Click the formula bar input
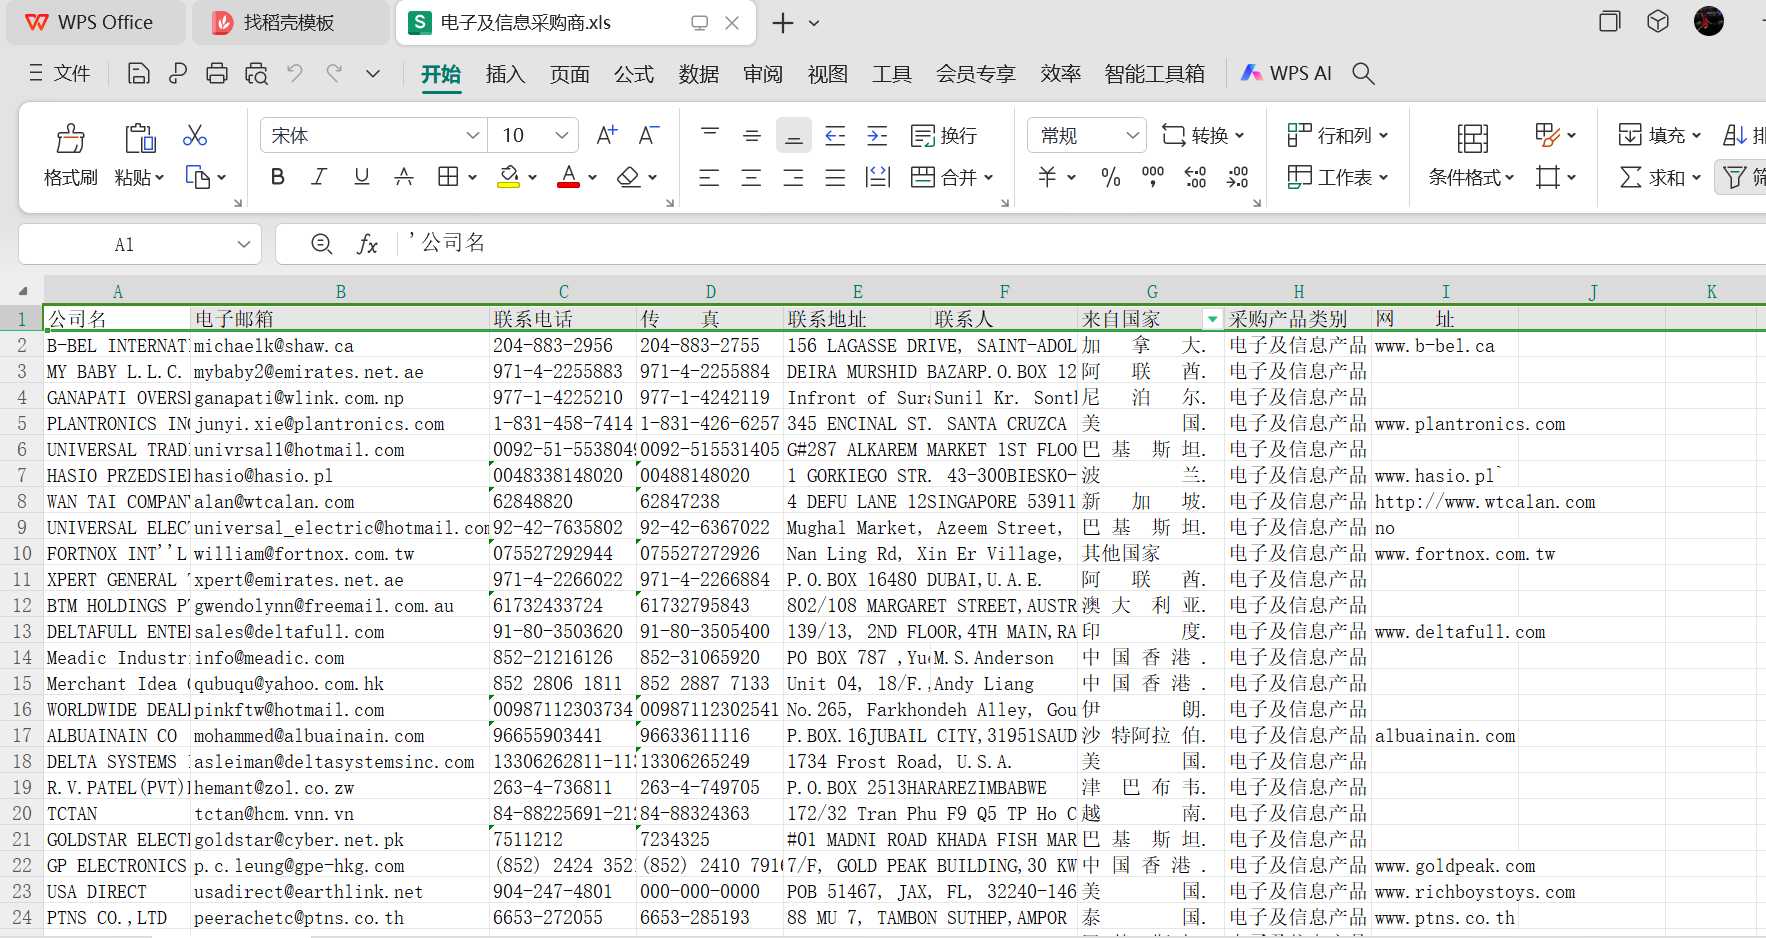This screenshot has height=938, width=1766. (1080, 243)
